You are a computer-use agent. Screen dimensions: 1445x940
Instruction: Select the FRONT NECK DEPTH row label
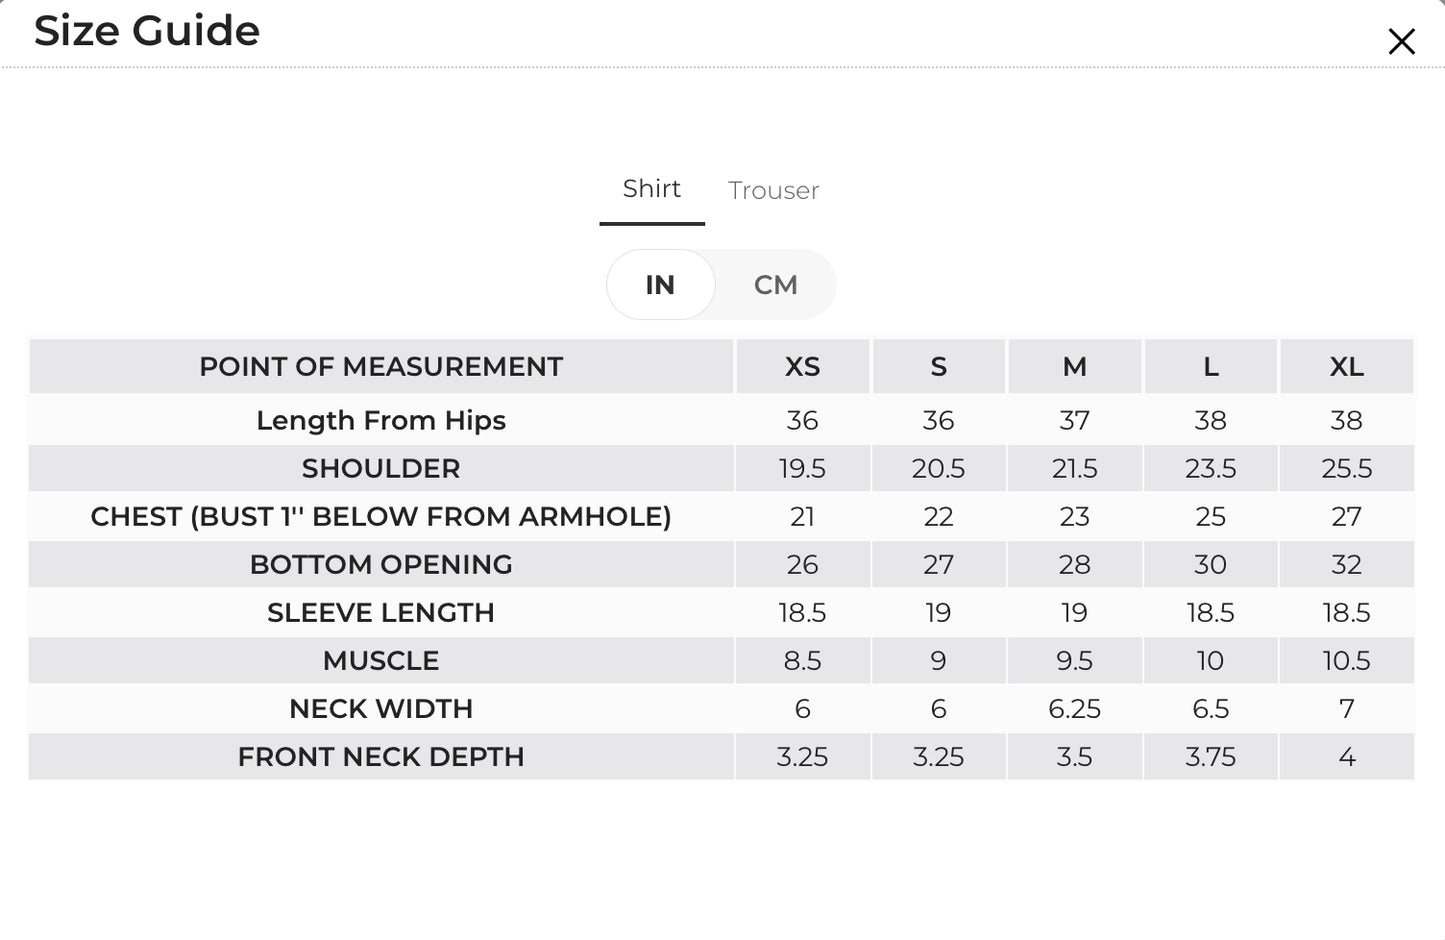tap(381, 756)
